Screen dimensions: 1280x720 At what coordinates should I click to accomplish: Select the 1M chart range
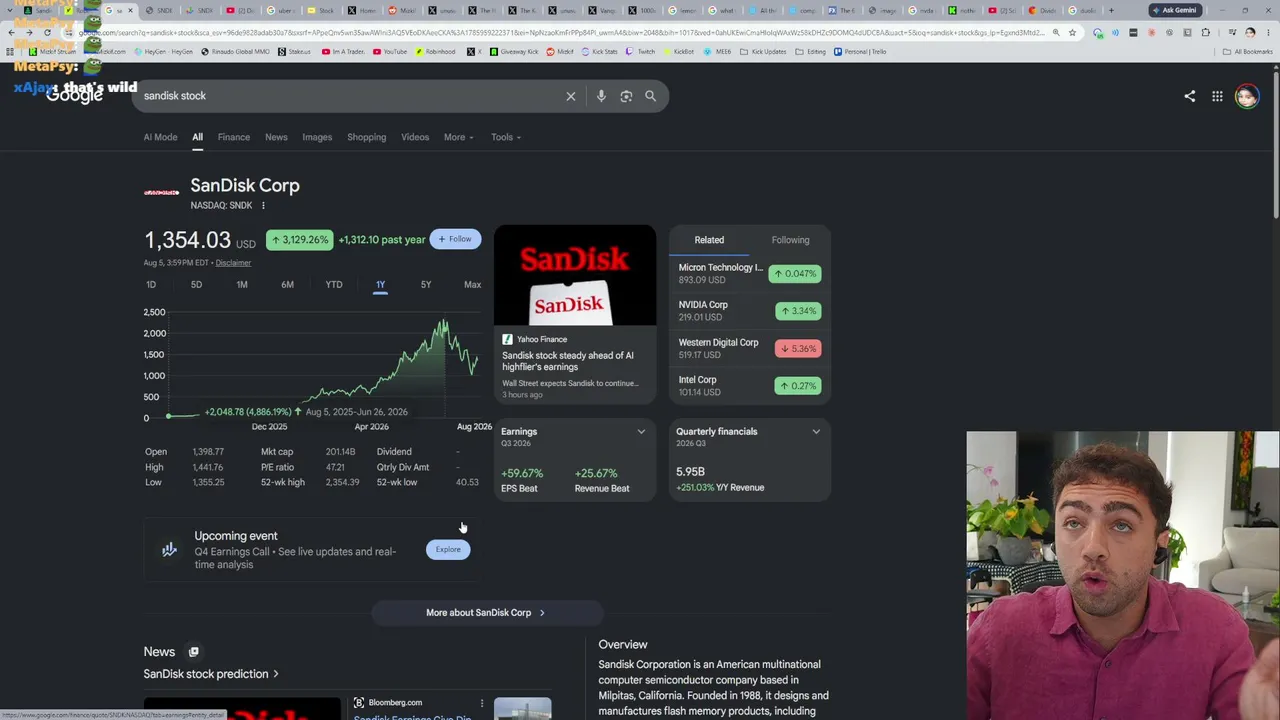click(242, 285)
